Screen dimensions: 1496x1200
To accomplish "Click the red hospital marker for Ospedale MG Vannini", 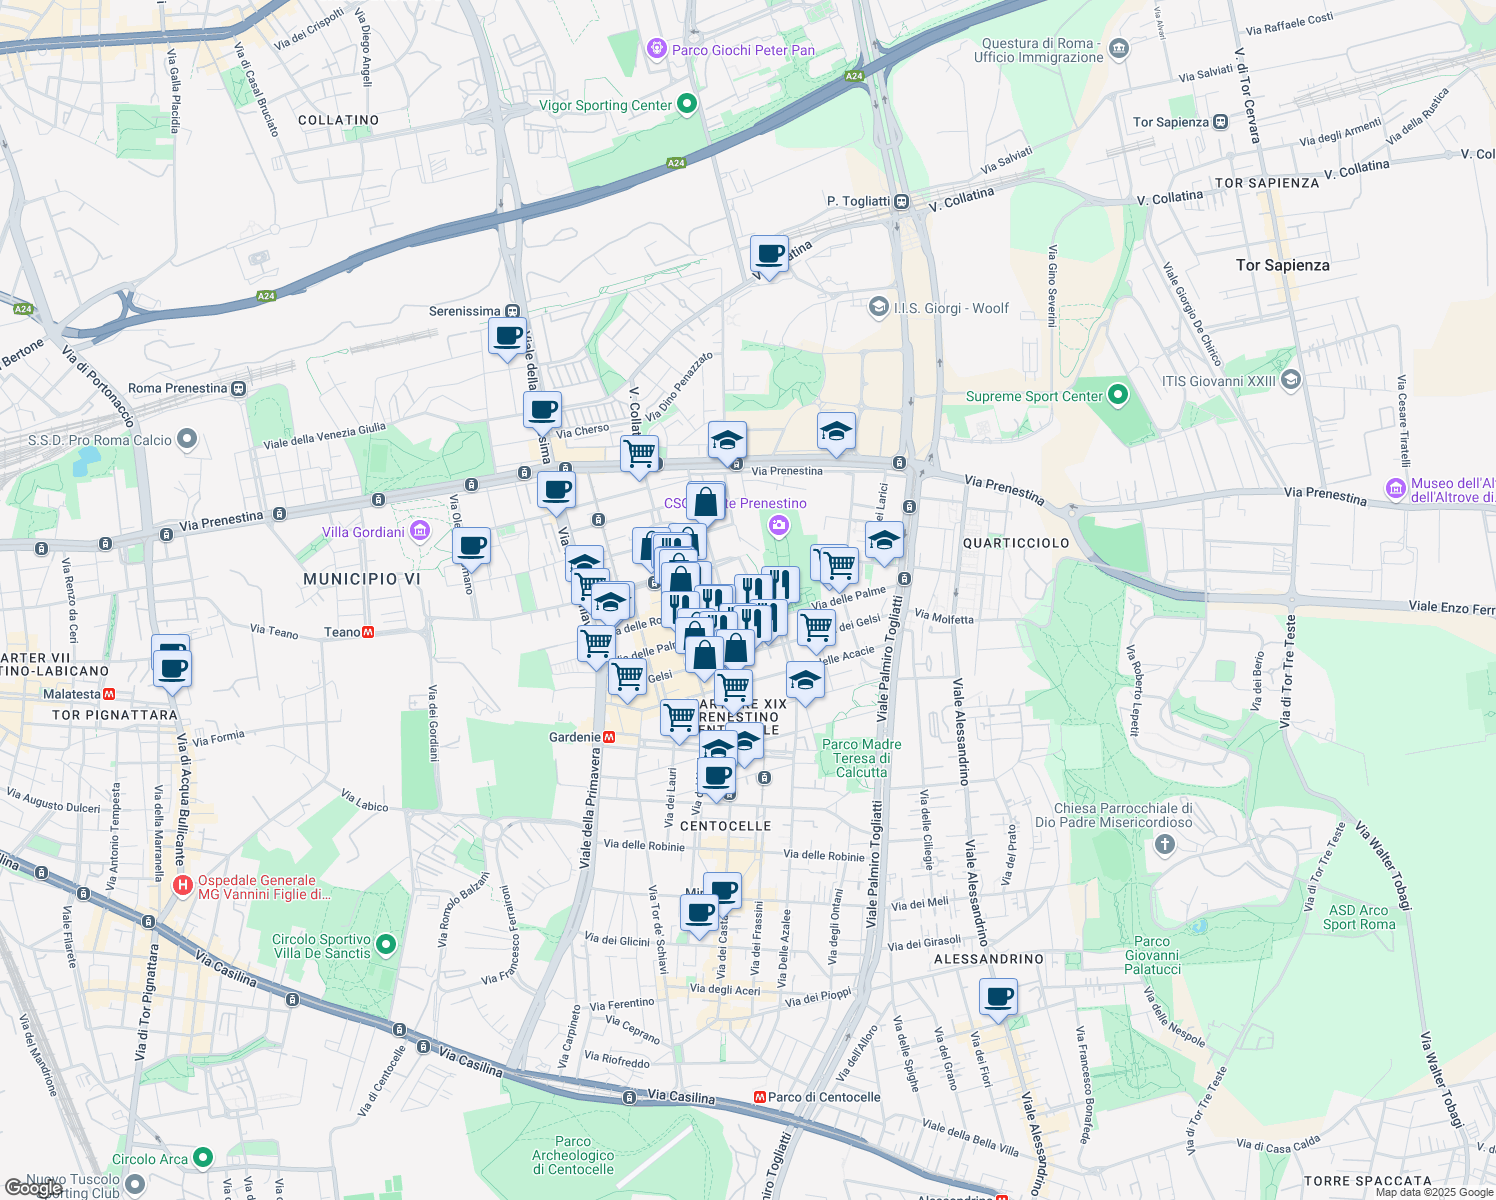I will point(184,884).
